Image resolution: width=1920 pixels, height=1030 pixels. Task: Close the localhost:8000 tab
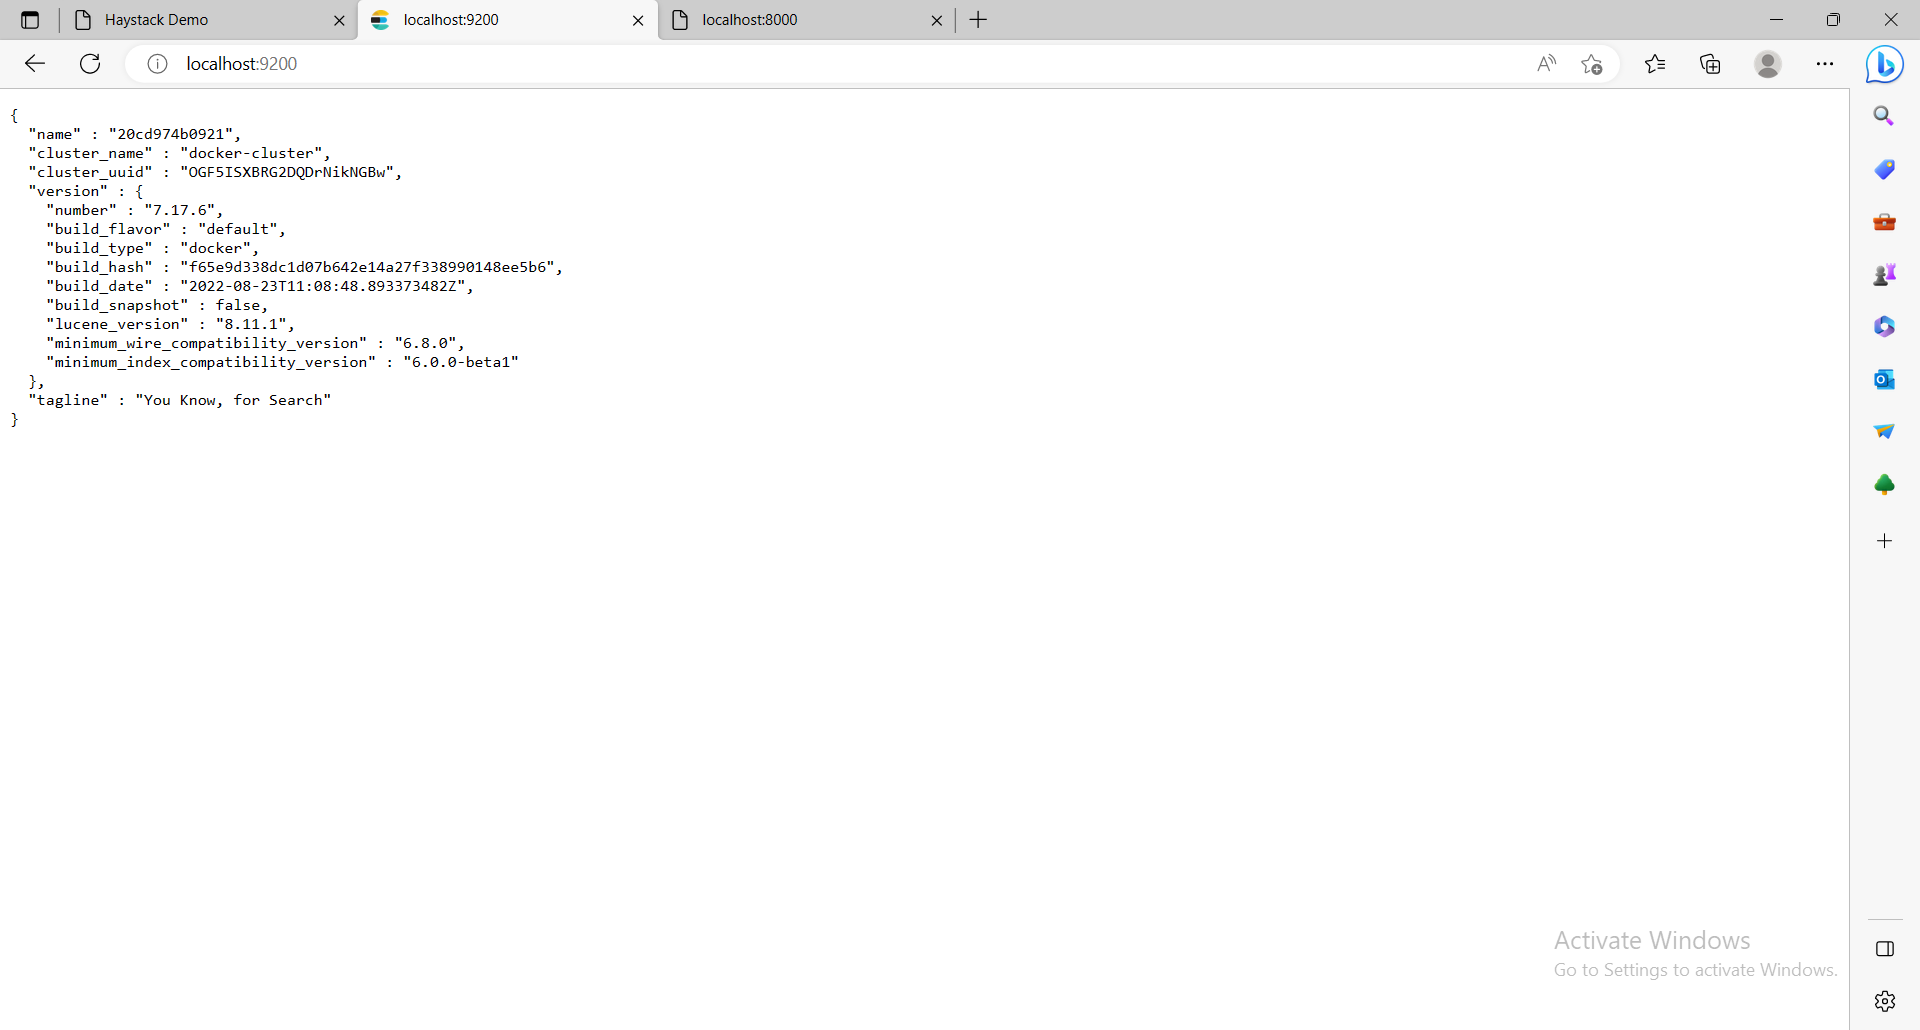coord(937,20)
